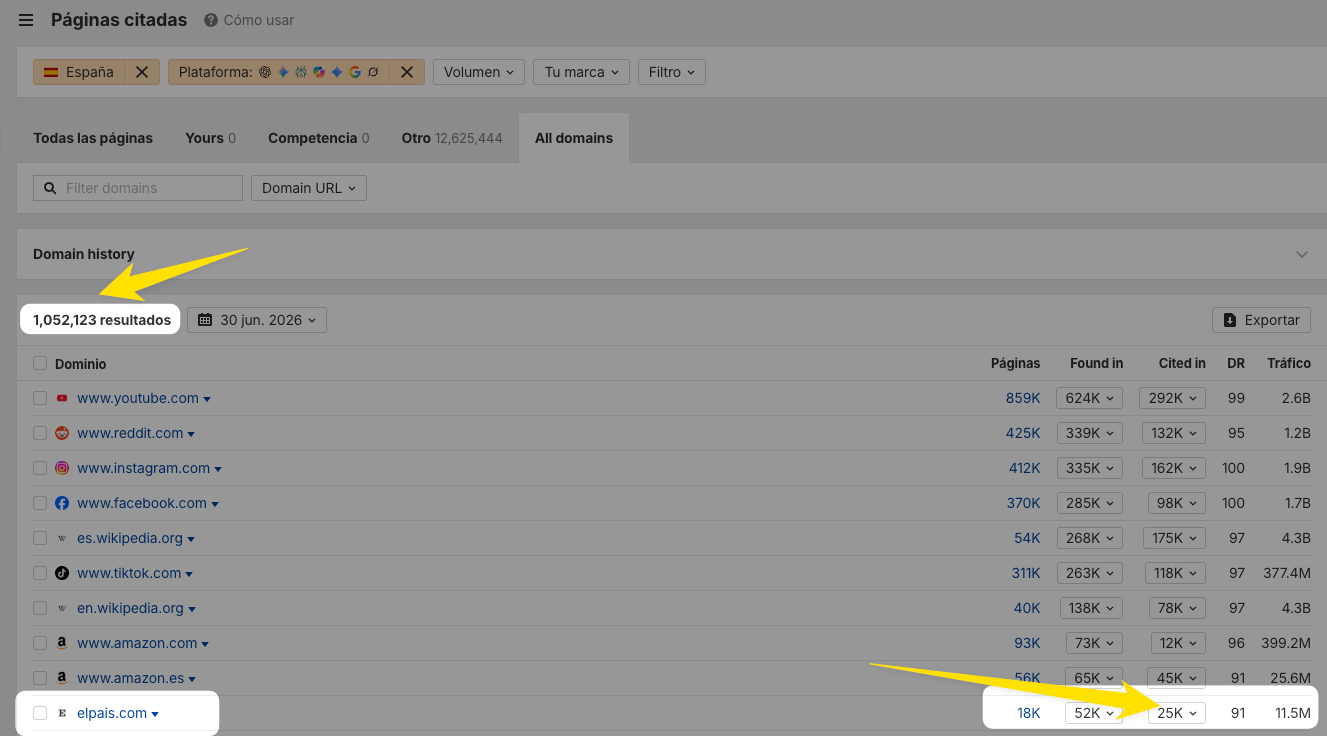Check the www.reddit.com row checkbox
The height and width of the screenshot is (736, 1327).
(40, 433)
